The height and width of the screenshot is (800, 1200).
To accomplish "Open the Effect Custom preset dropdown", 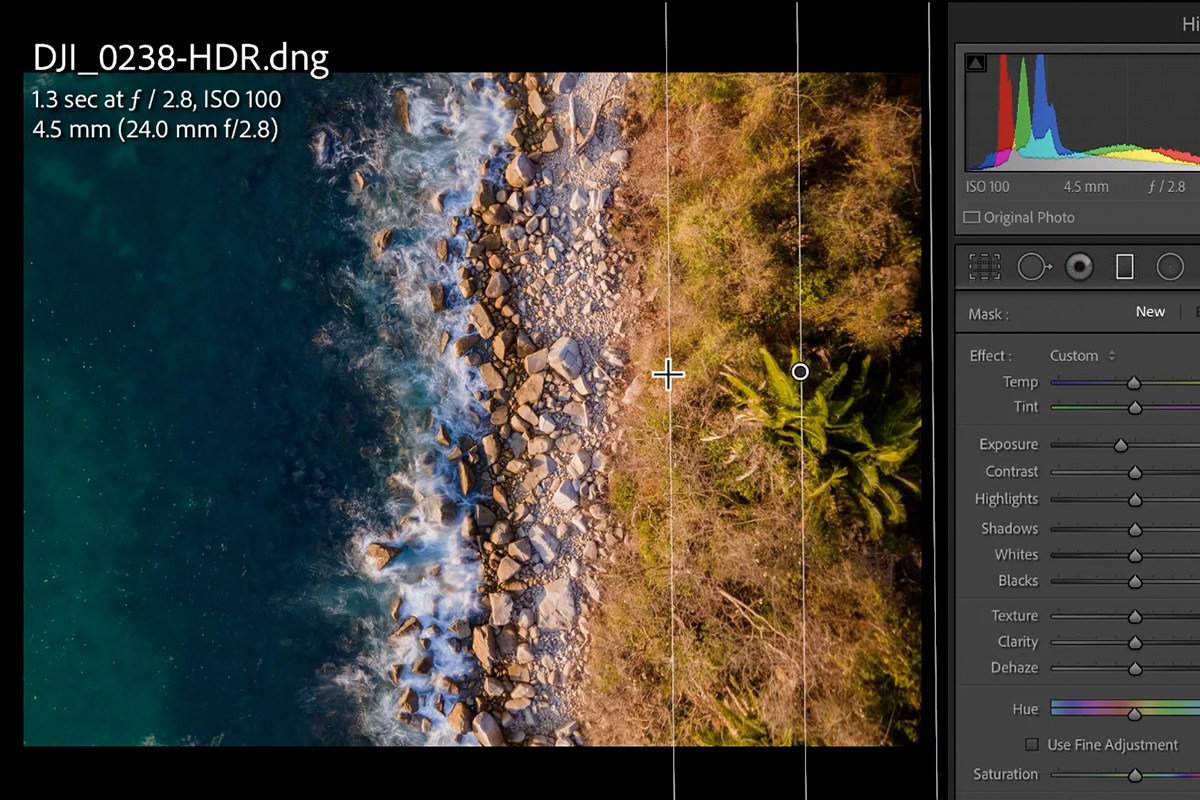I will pos(1082,356).
